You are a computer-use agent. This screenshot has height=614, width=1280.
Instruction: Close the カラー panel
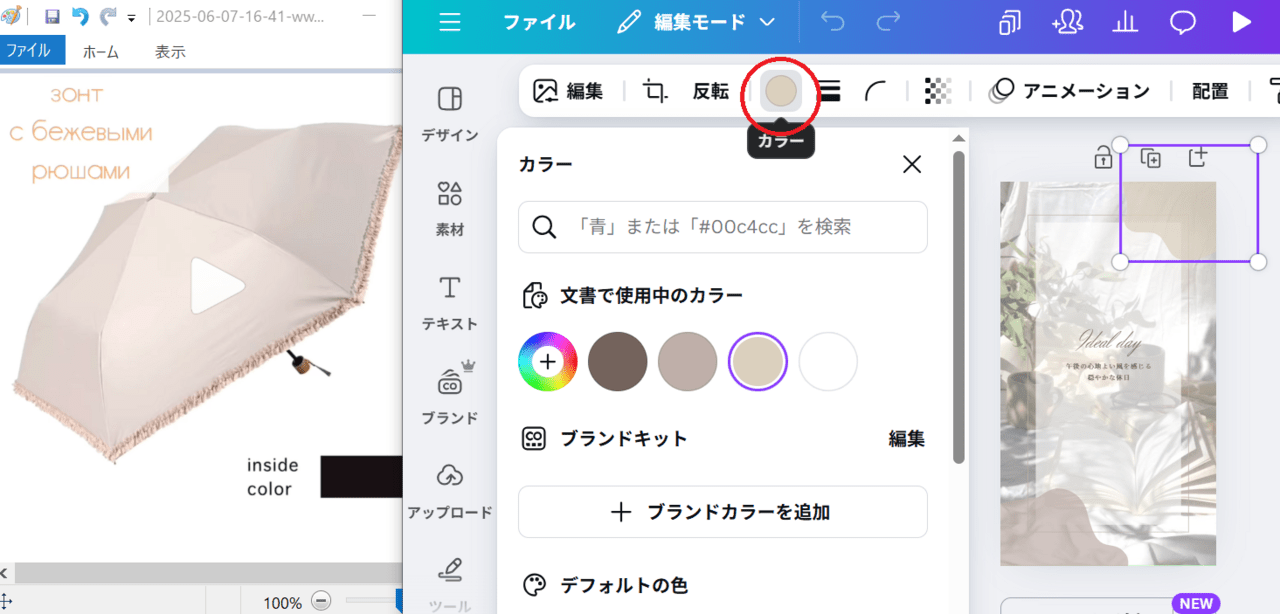pos(912,165)
